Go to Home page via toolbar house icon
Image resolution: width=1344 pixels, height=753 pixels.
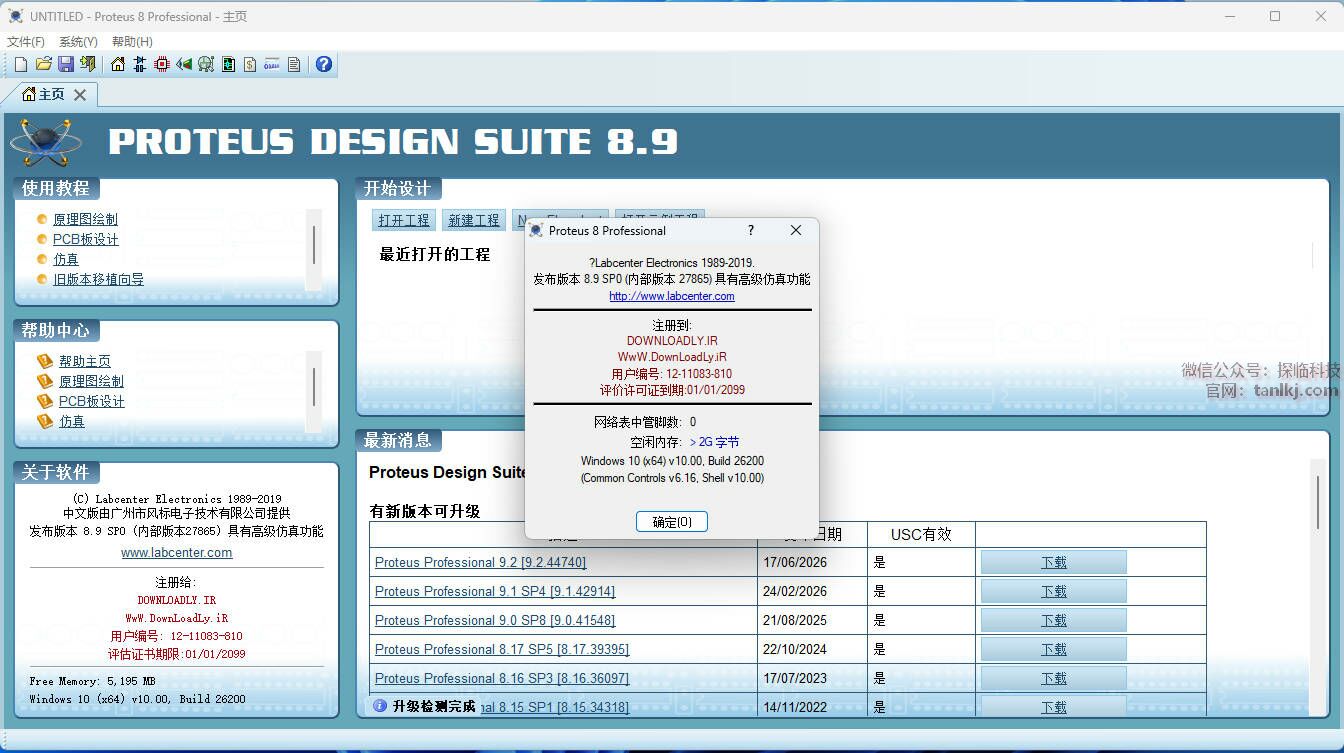pyautogui.click(x=118, y=64)
